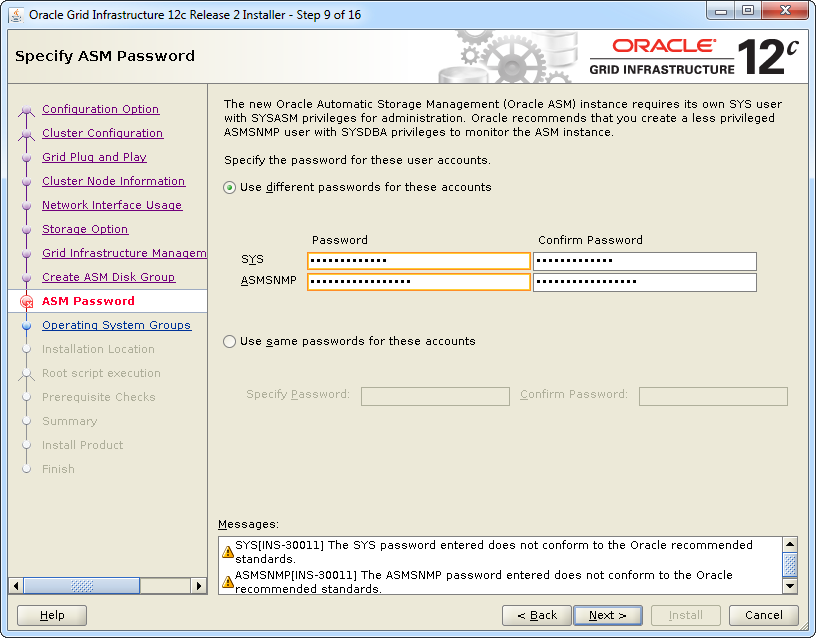Viewport: 816px width, 638px height.
Task: Click the ASM Password step error icon
Action: (x=27, y=302)
